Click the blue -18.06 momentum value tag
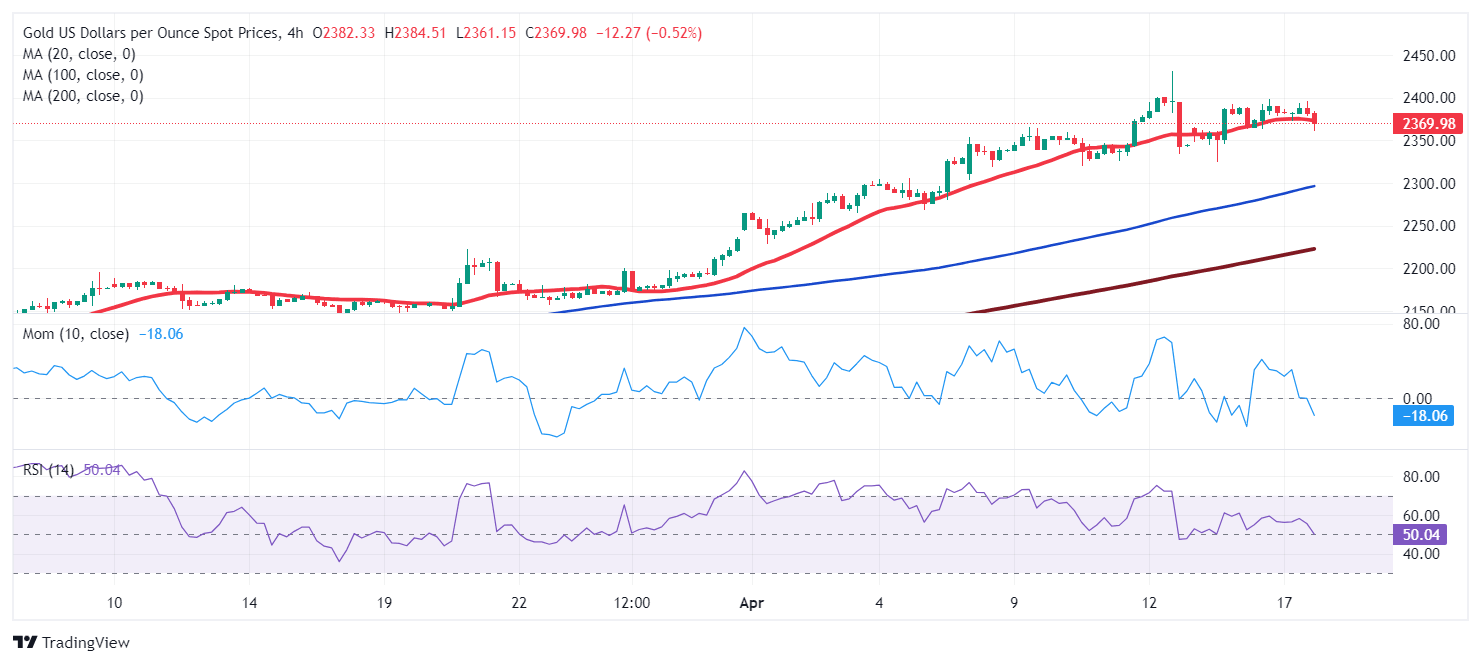The width and height of the screenshot is (1481, 664). coord(1422,416)
